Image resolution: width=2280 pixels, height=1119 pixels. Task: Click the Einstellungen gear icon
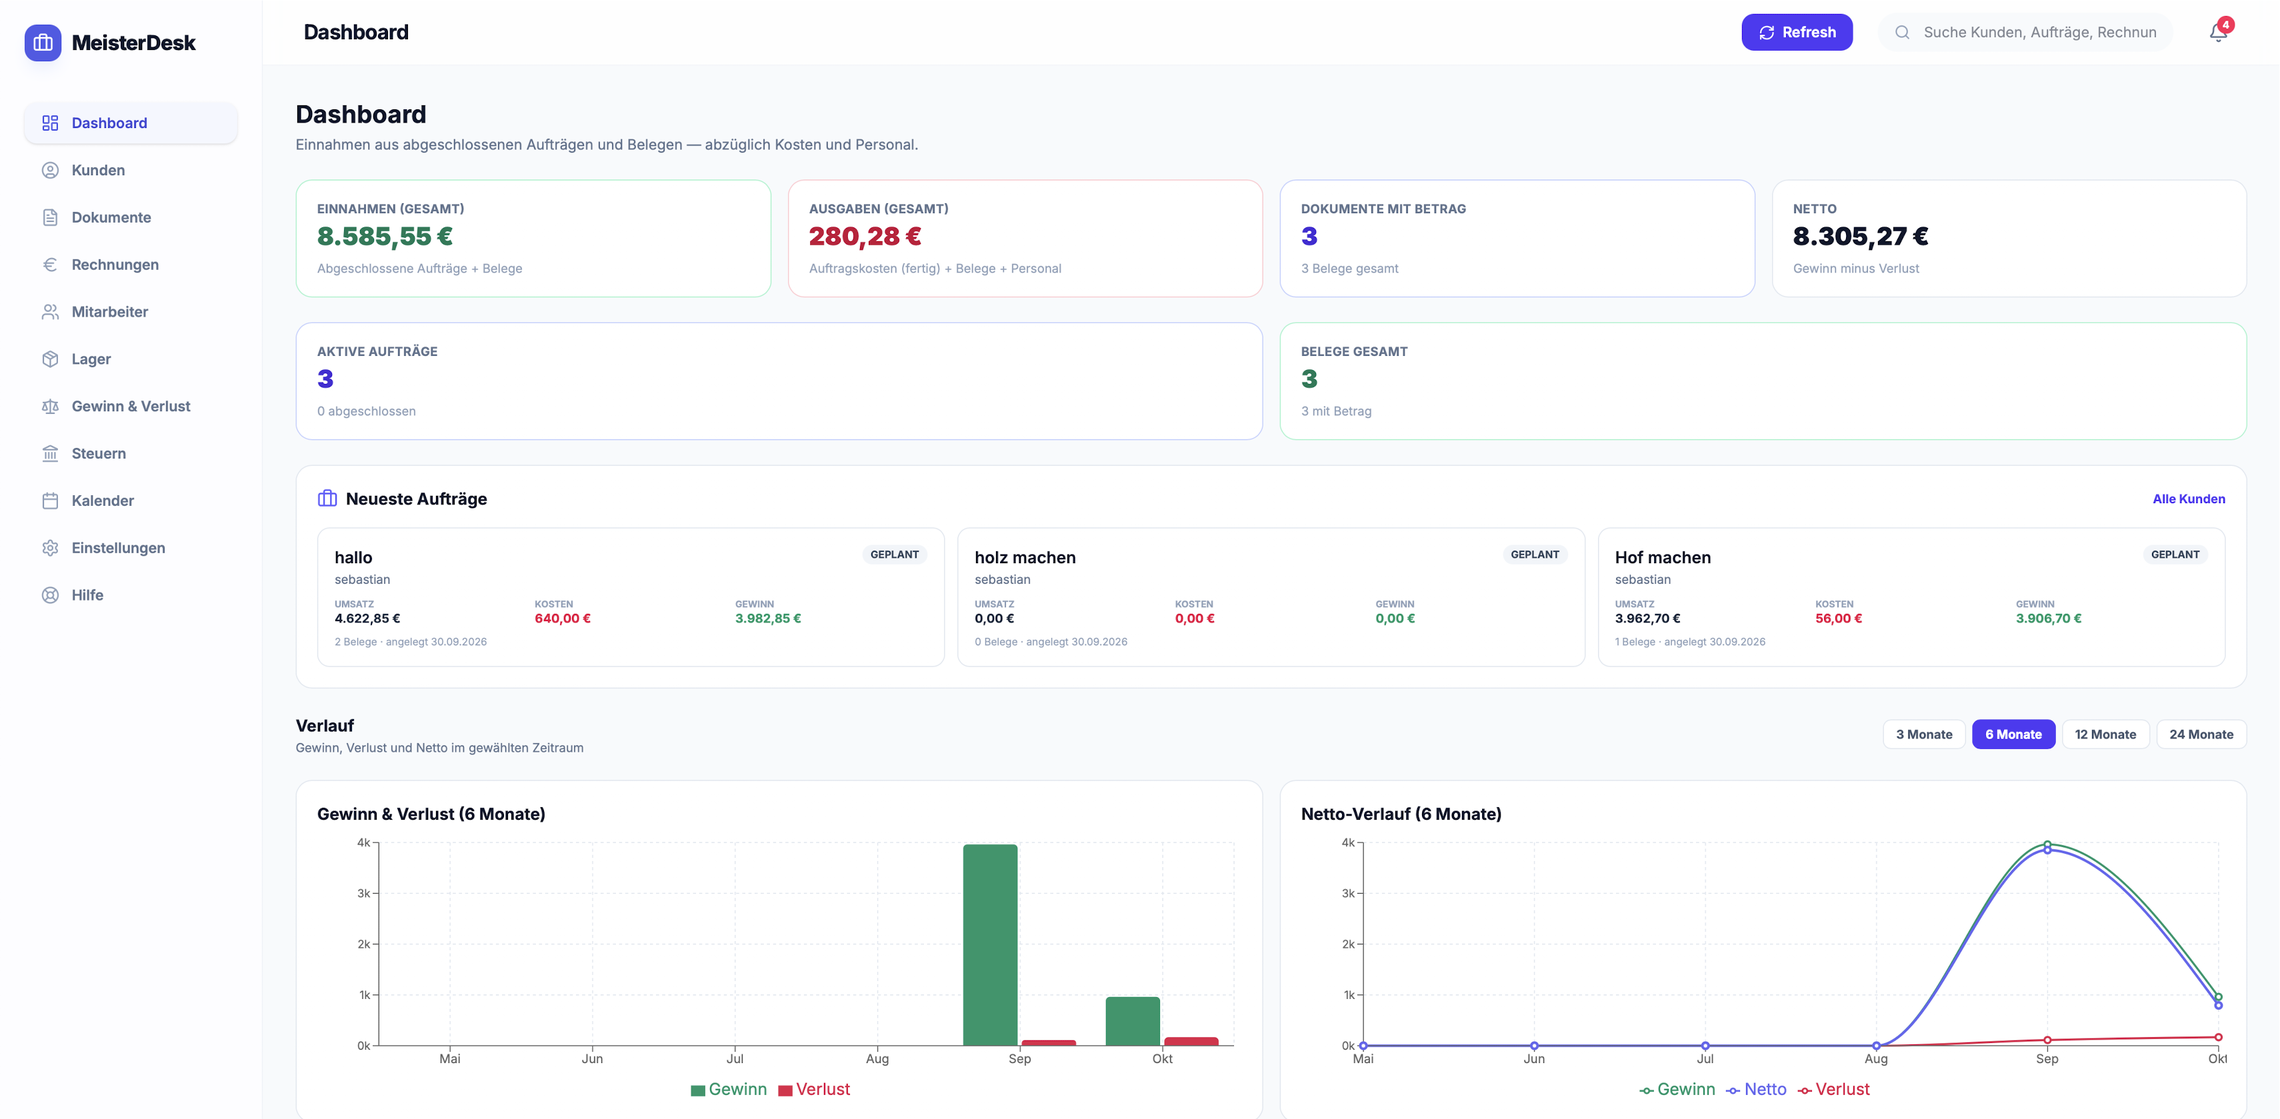click(50, 548)
